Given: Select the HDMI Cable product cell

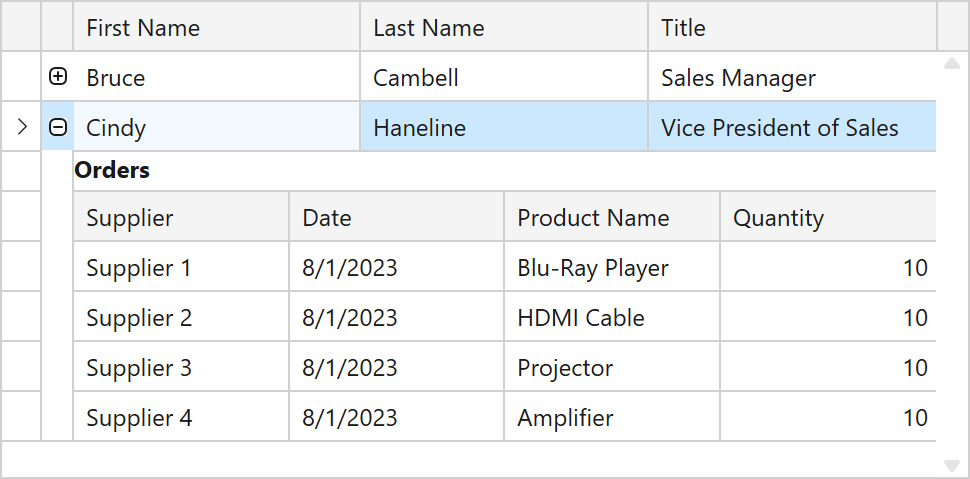Looking at the screenshot, I should [612, 318].
